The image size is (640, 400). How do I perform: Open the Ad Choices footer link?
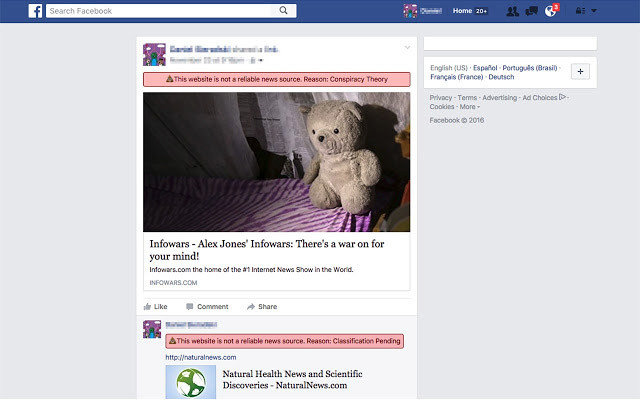tap(544, 98)
